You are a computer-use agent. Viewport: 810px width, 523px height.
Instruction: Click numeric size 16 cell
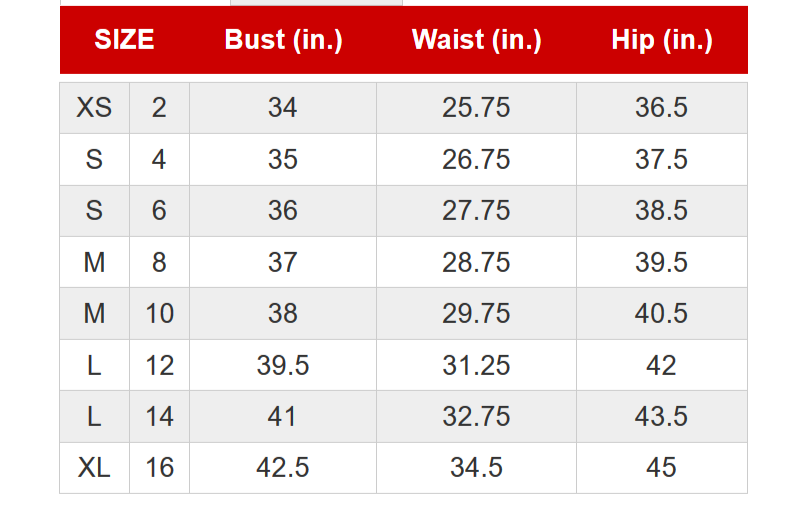pyautogui.click(x=159, y=468)
